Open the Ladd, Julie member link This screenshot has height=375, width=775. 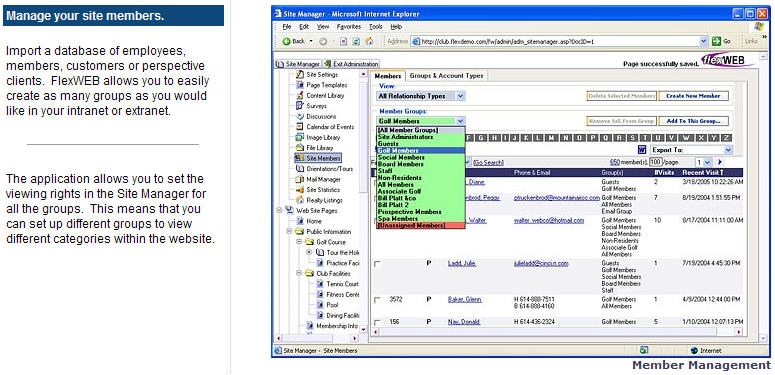[x=462, y=264]
